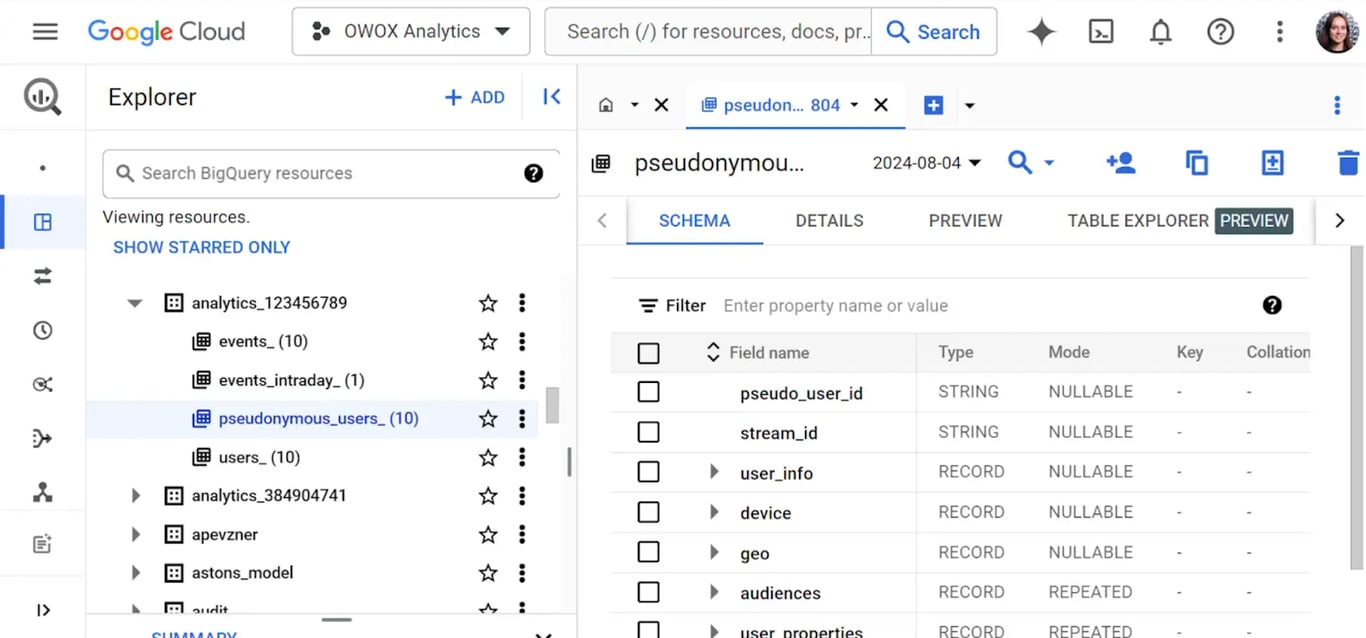Viewport: 1366px width, 638px height.
Task: Open workspace tab bar three-dot menu
Action: (1337, 105)
